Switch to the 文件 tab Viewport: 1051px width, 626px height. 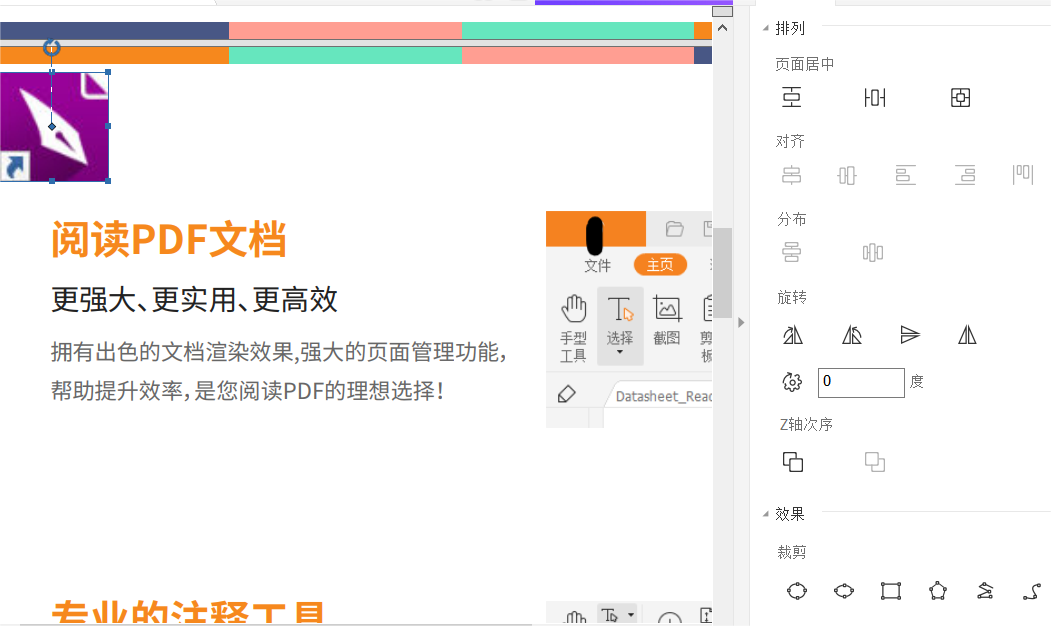(597, 266)
